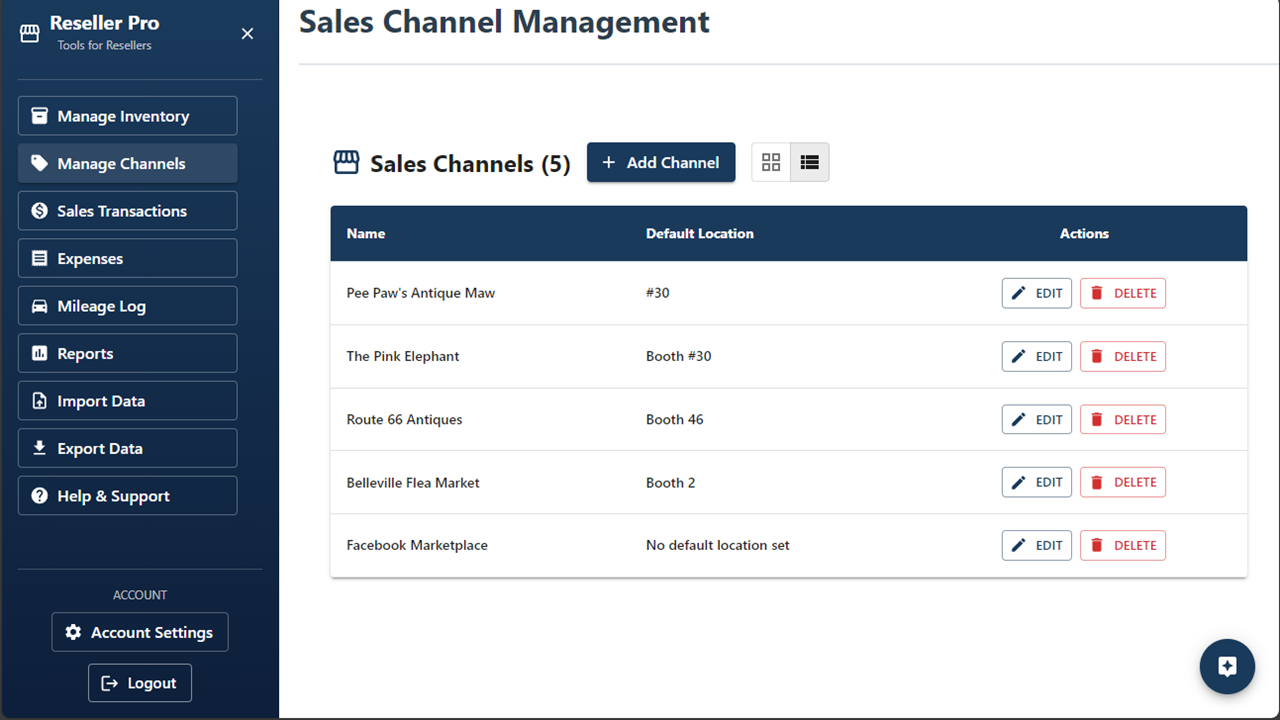1280x720 pixels.
Task: Navigate to Export Data
Action: pos(127,448)
